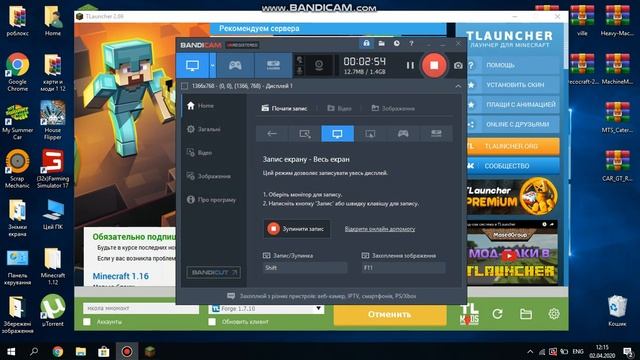Viewport: 640px width, 360px height.
Task: Click the Bandicam icon in the taskbar
Action: [127, 351]
